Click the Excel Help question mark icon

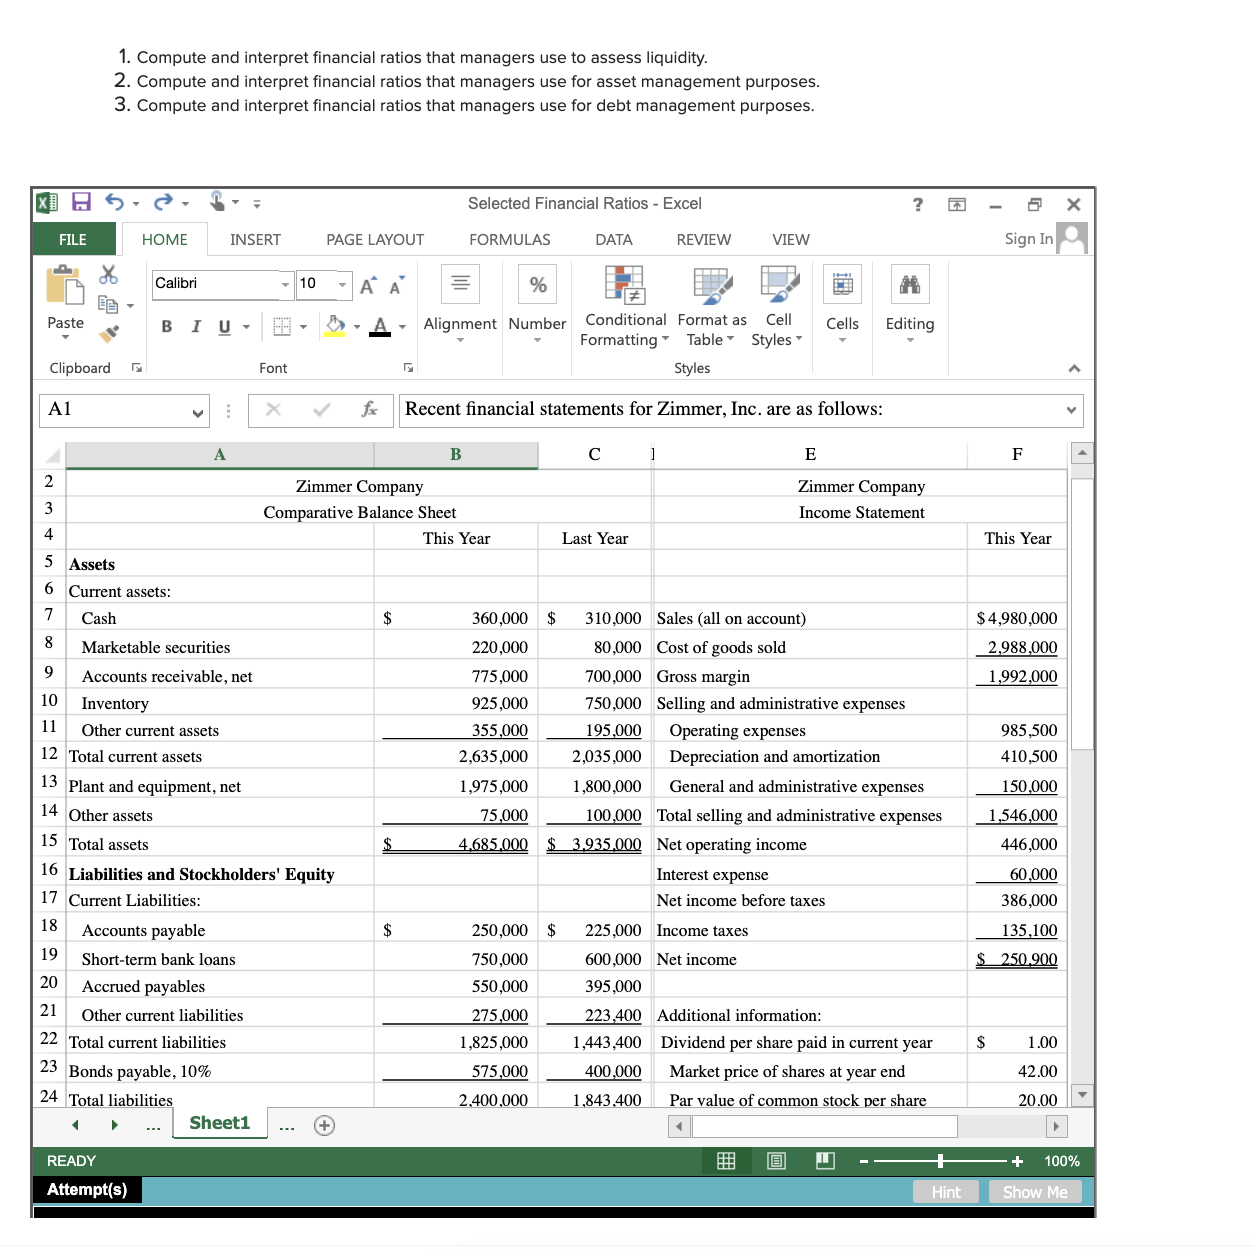coord(918,204)
